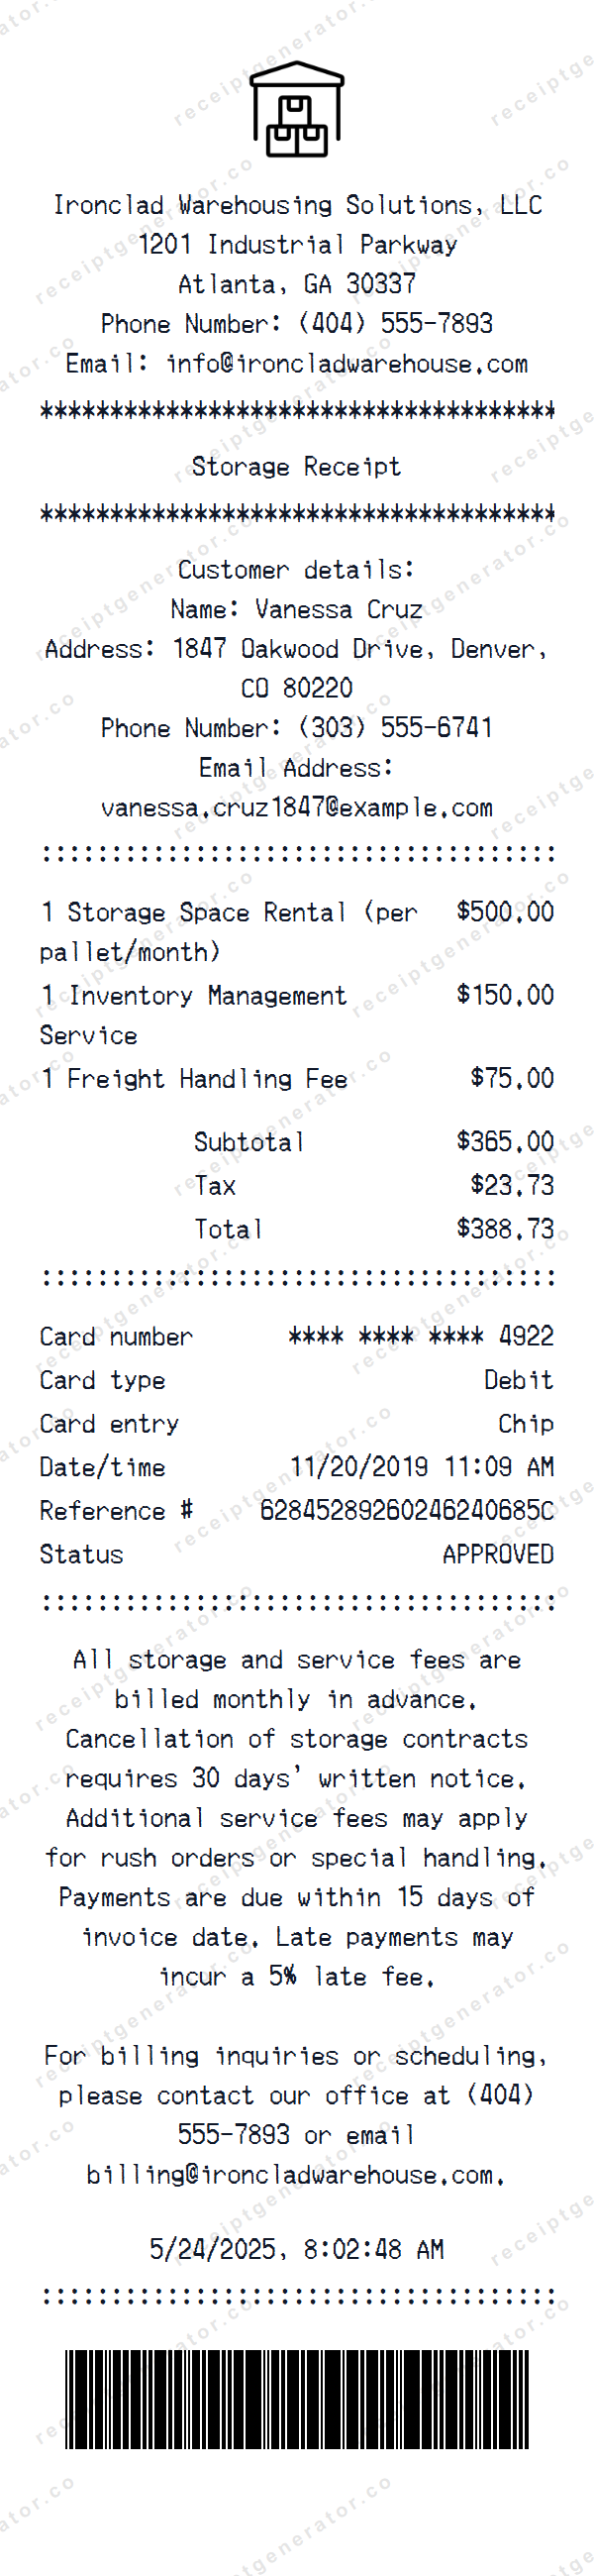Click the Tax amount $23.73
This screenshot has height=2576, width=594.
[512, 1186]
